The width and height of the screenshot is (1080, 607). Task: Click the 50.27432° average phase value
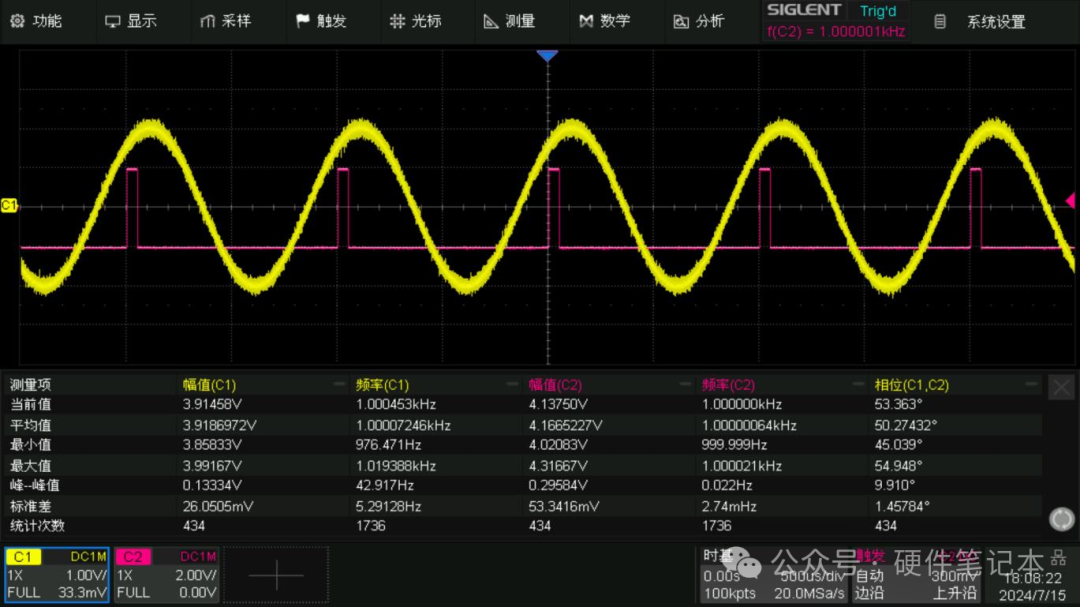906,425
